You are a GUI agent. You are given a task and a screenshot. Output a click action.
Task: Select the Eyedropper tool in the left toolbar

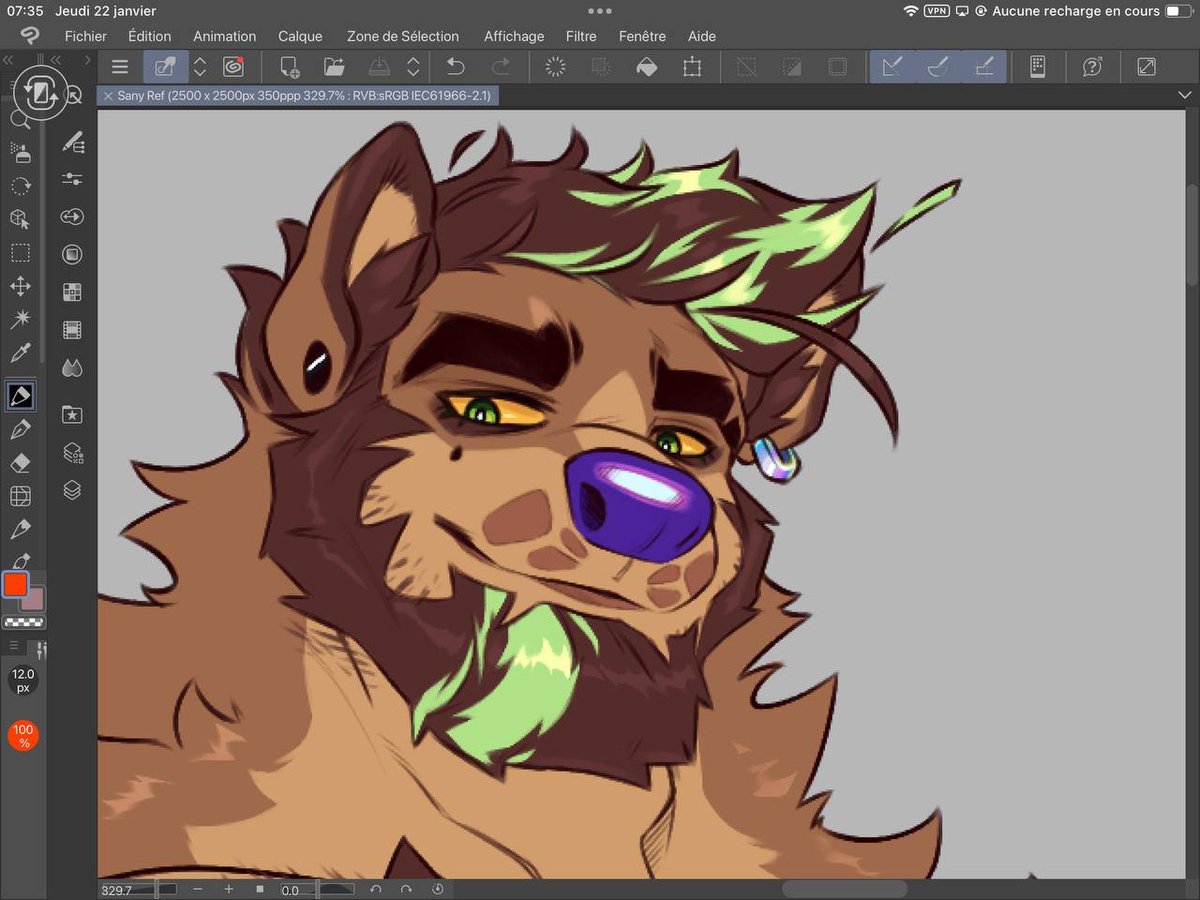coord(20,352)
